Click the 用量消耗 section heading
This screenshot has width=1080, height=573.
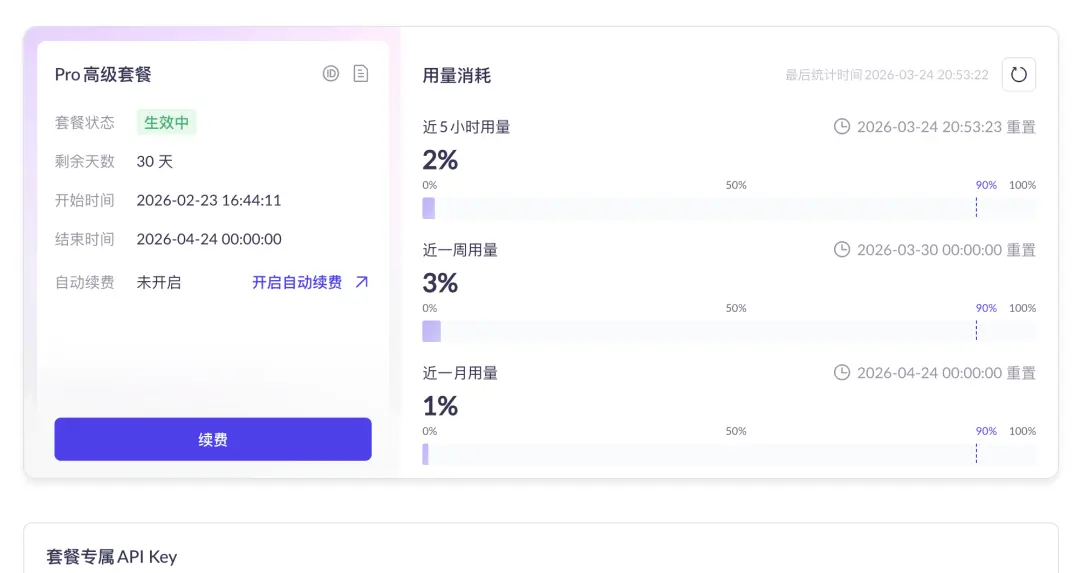tap(457, 76)
